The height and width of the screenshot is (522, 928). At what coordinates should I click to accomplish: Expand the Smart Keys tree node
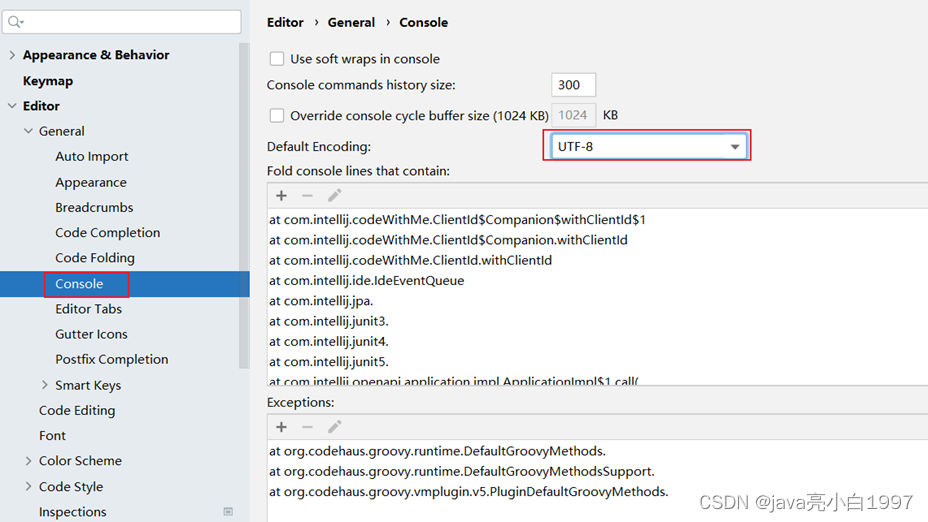[44, 385]
